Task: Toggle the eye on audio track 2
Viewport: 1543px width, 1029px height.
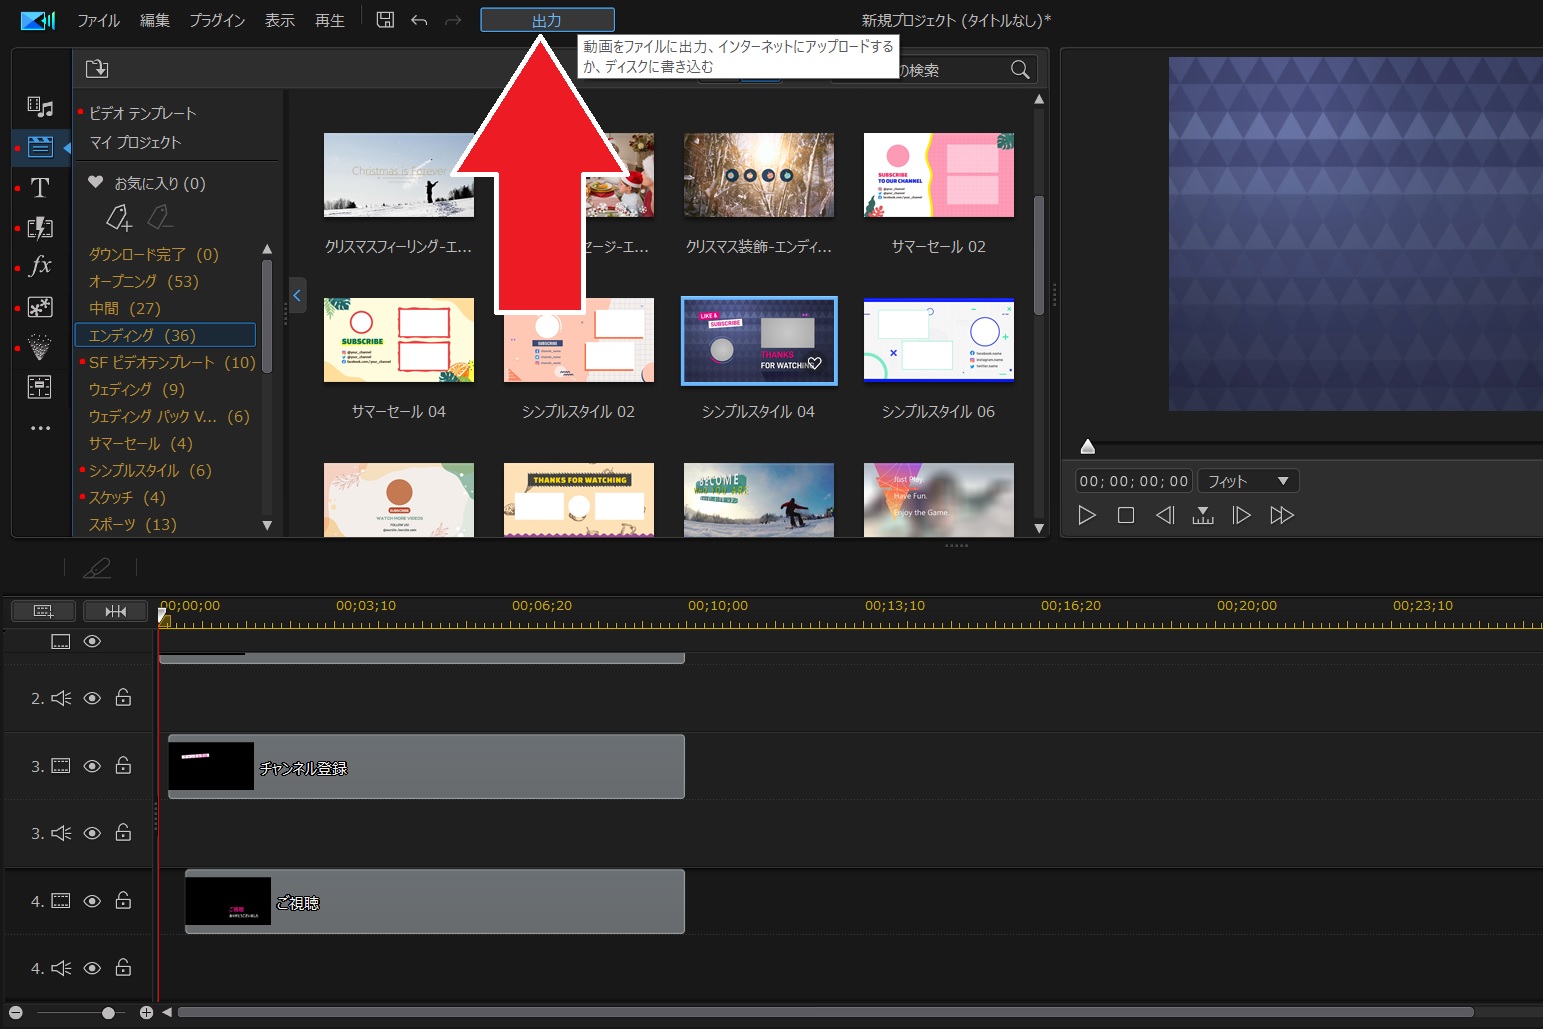Action: tap(92, 698)
